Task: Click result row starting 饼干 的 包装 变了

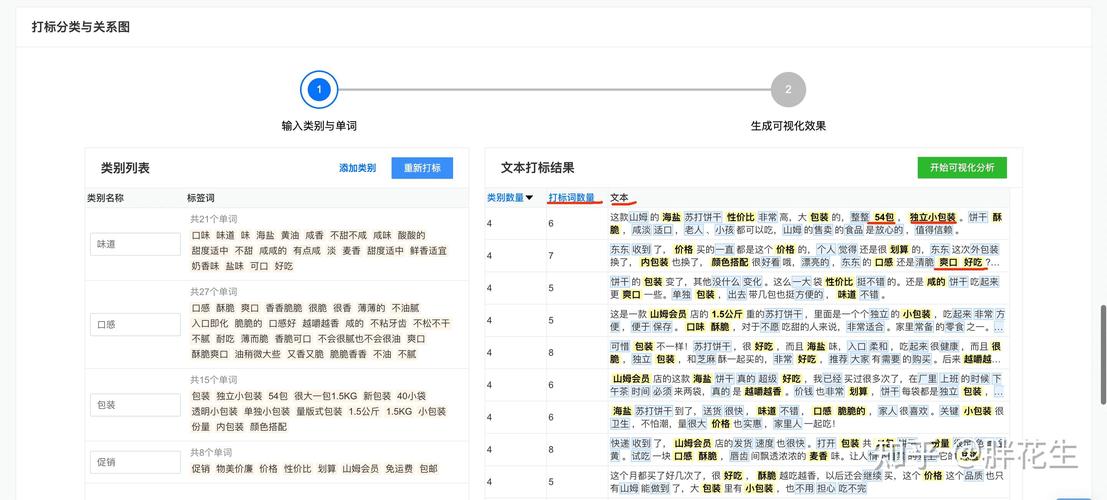Action: [747, 288]
